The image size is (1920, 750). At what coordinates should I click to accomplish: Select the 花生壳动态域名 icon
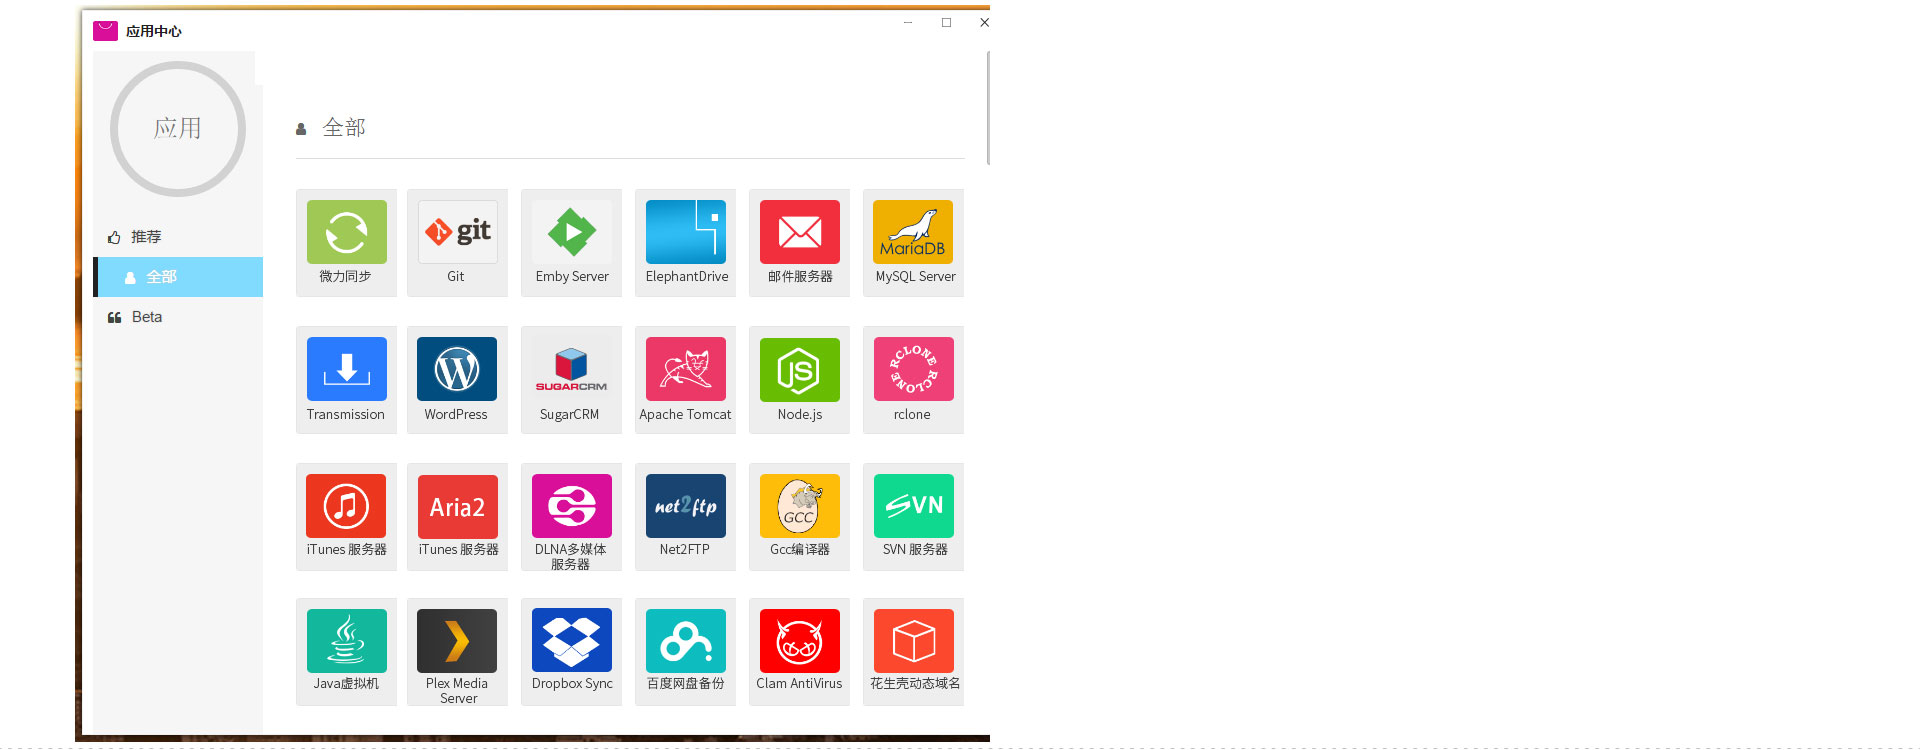(x=913, y=641)
